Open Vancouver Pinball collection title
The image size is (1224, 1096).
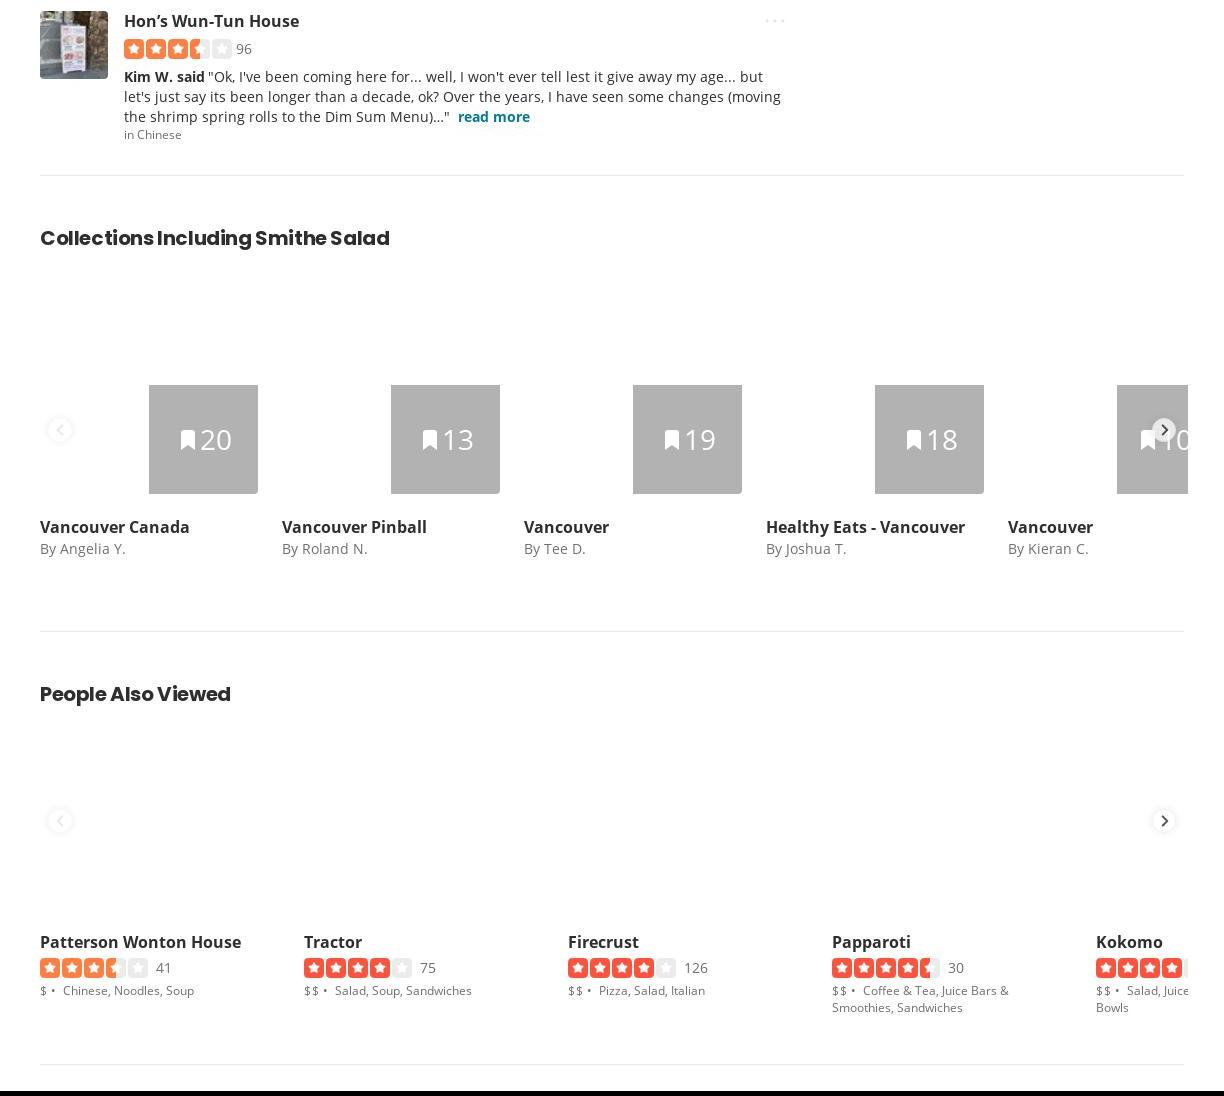354,527
